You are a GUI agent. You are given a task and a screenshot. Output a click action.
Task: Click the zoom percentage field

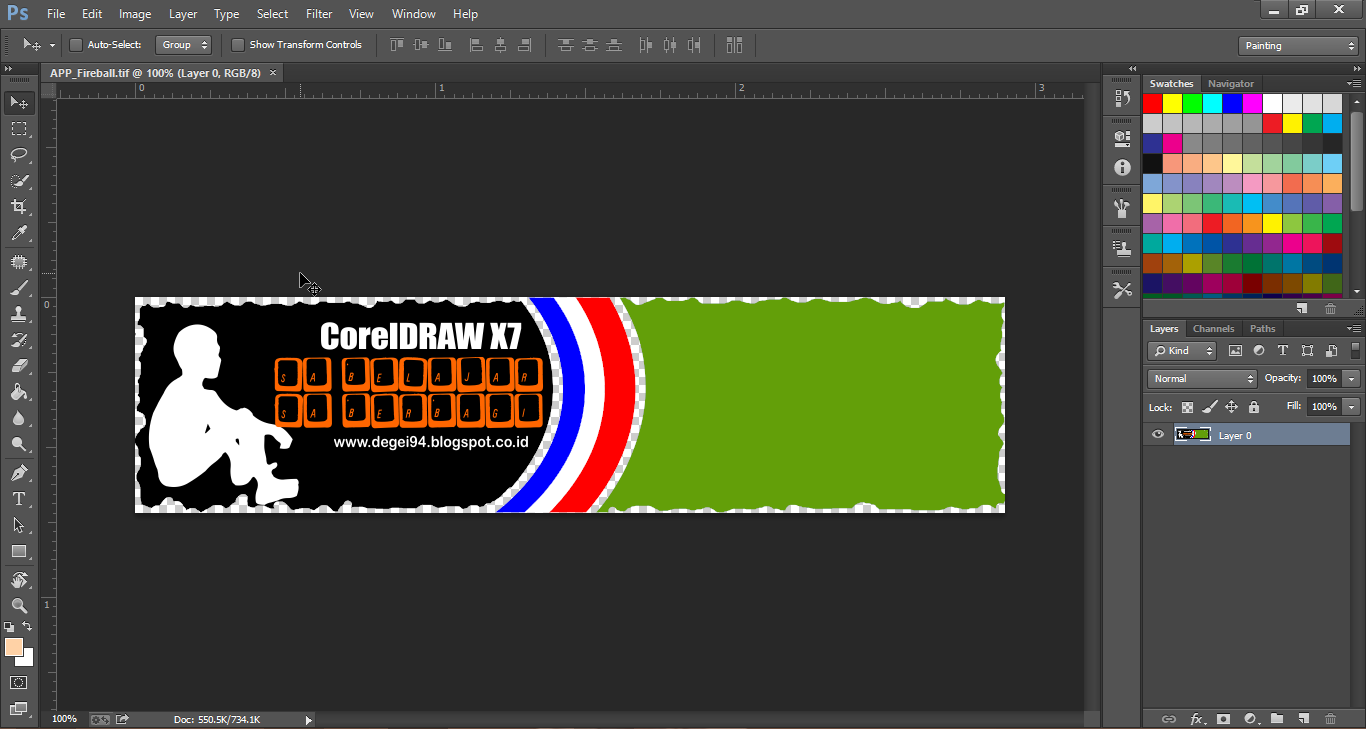coord(64,719)
